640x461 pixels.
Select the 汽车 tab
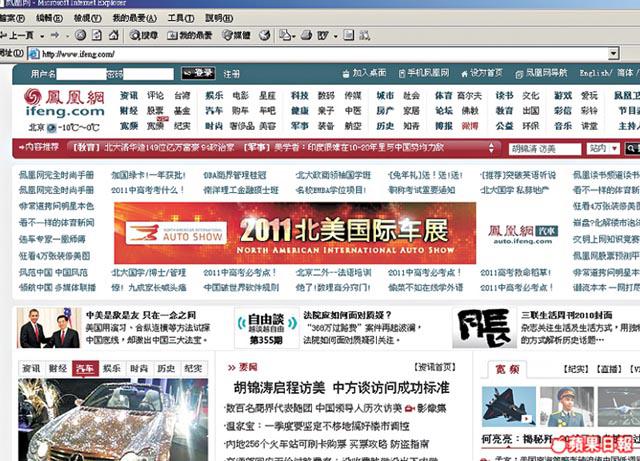point(85,369)
